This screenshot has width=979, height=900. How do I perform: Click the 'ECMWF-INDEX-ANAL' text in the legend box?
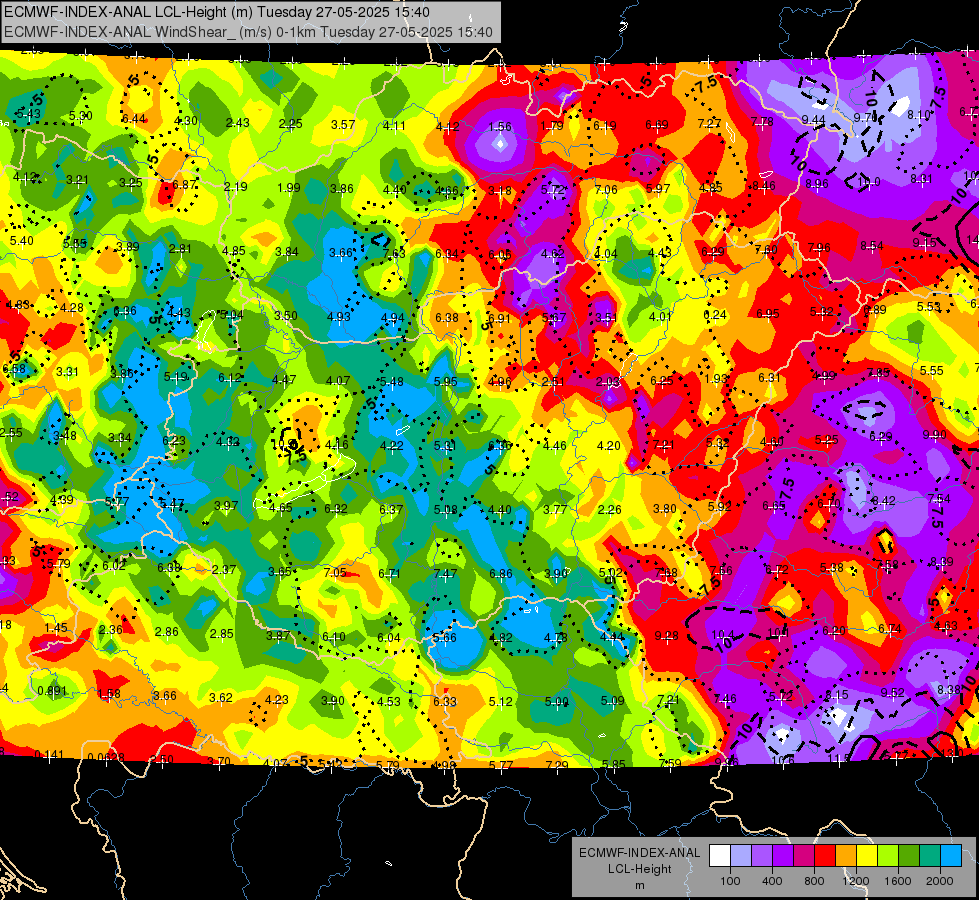639,853
